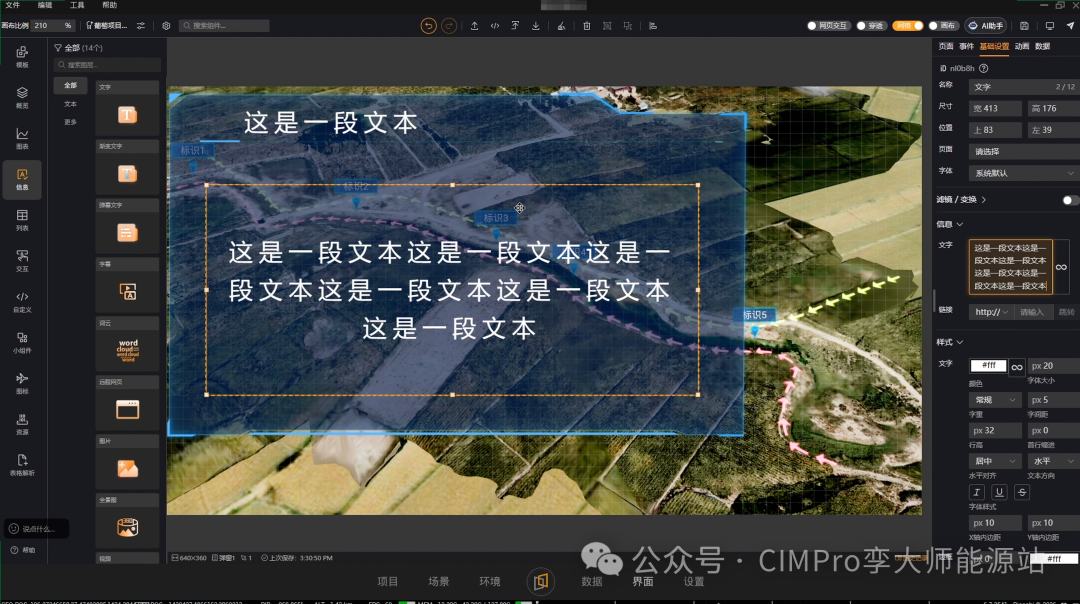Go to the 场景 bottom navigation
The height and width of the screenshot is (604, 1080).
point(438,581)
